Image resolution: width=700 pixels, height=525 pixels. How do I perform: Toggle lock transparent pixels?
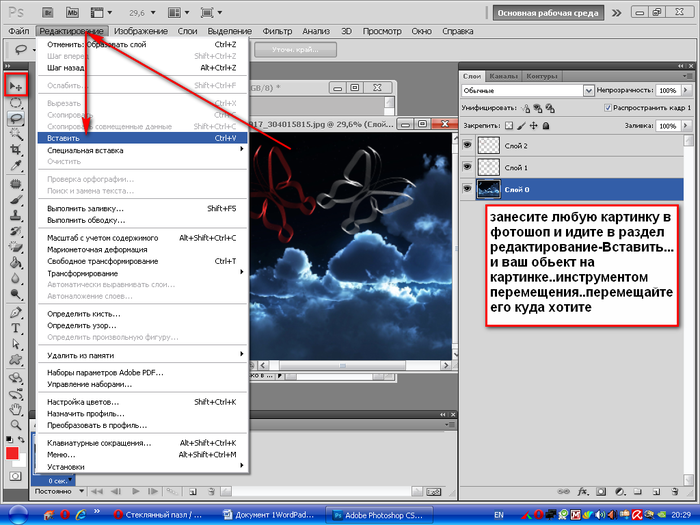click(x=509, y=126)
